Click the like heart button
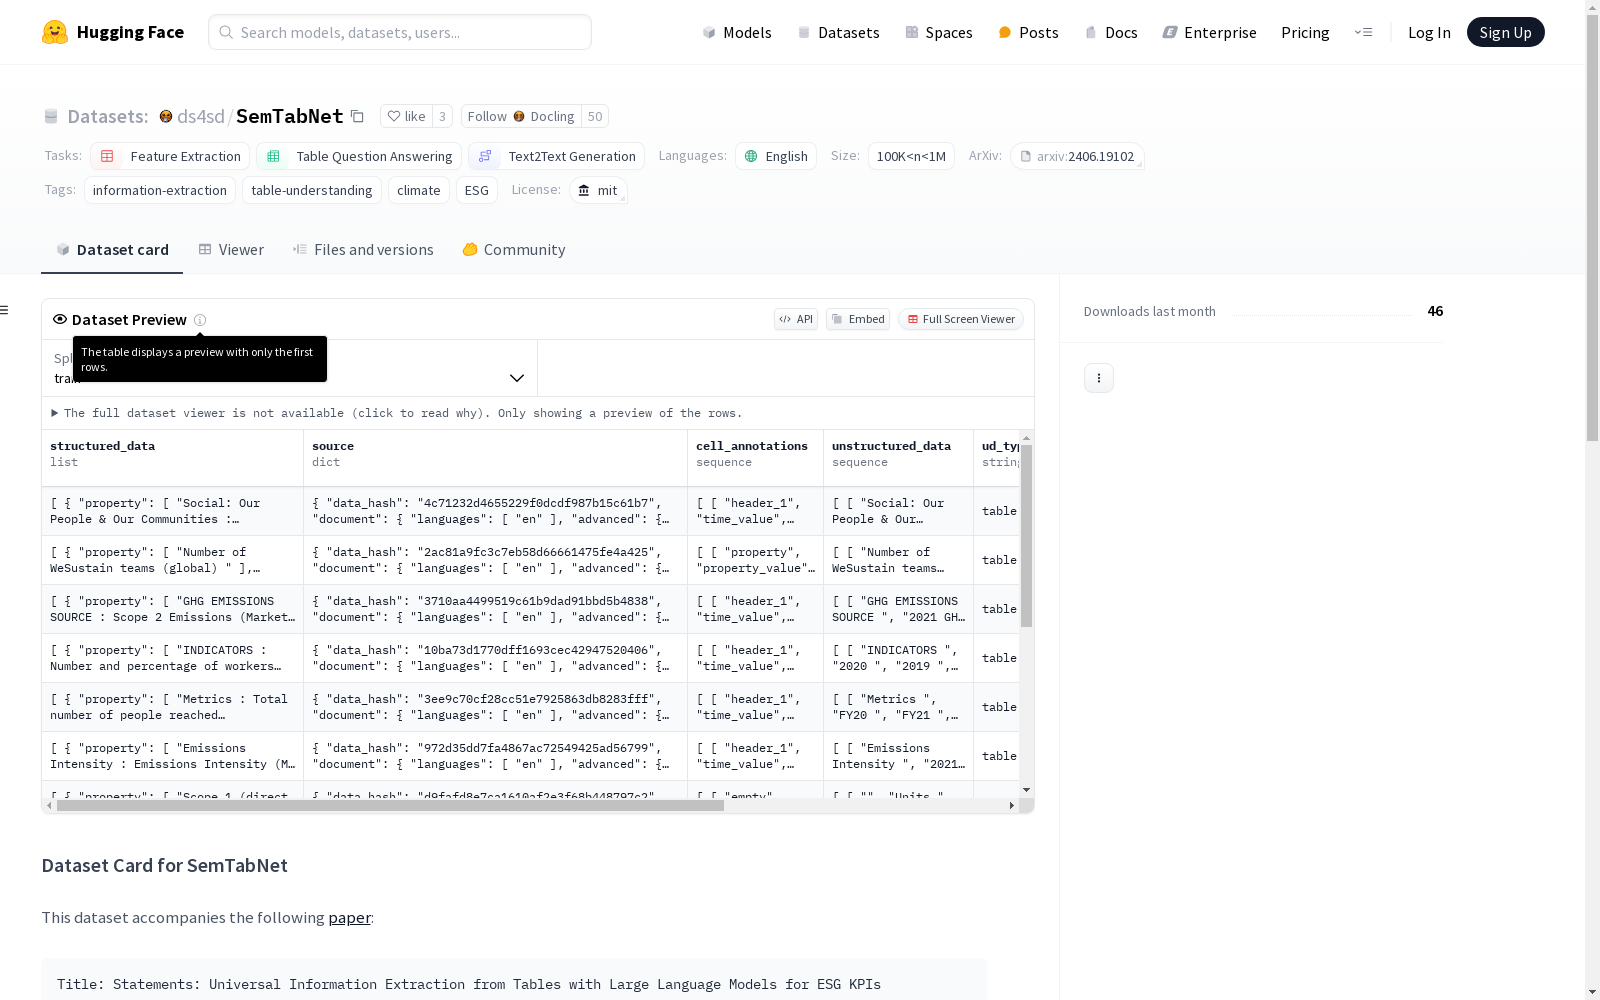The height and width of the screenshot is (1000, 1600). pos(406,116)
